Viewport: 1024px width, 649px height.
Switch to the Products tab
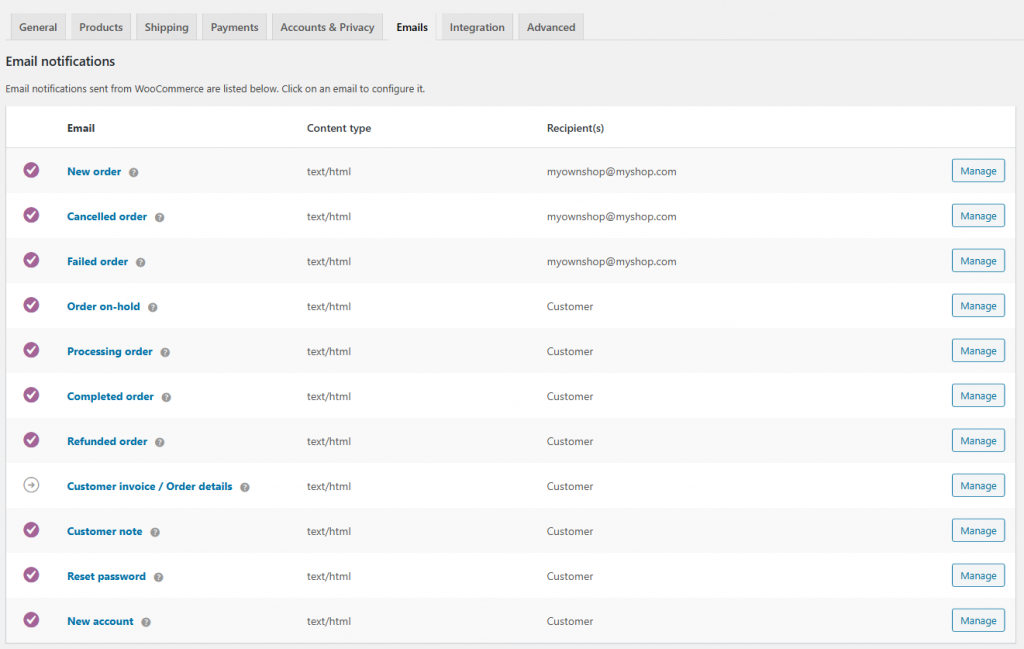click(101, 27)
